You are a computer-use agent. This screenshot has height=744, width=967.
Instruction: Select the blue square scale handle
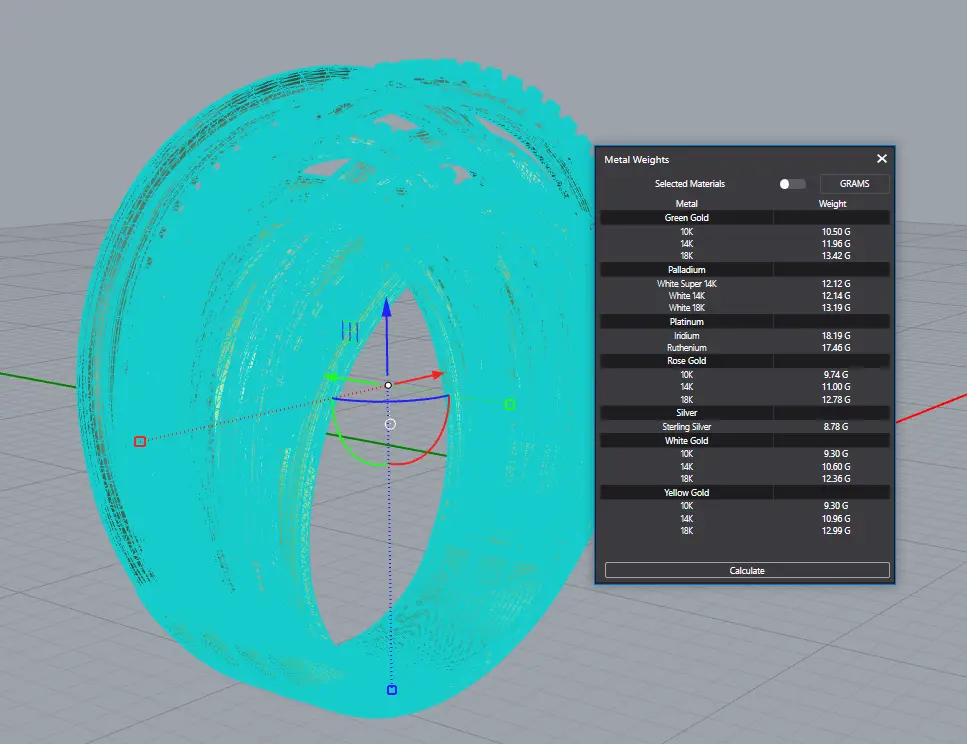pos(392,690)
